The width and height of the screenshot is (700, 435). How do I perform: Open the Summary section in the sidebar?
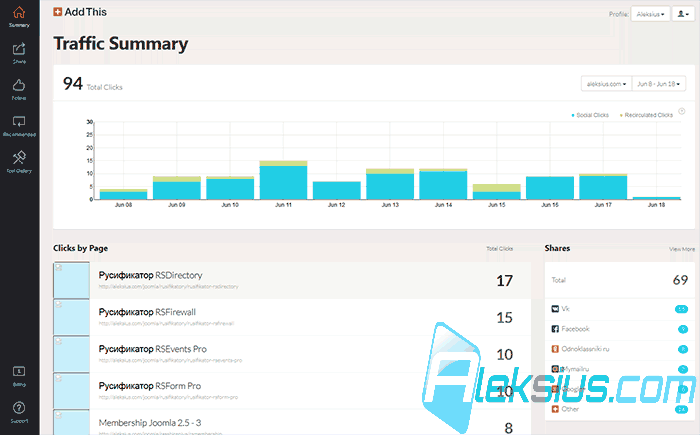[x=19, y=17]
